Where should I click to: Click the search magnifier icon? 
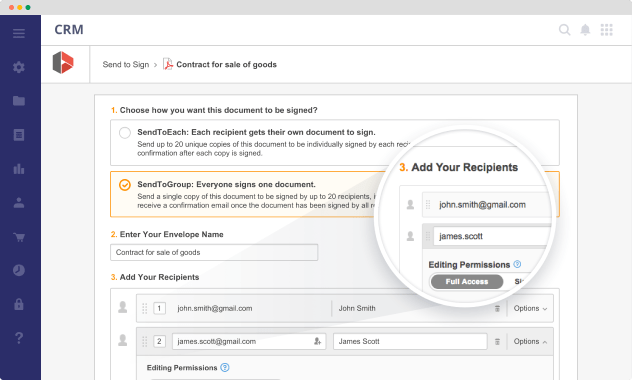[x=565, y=30]
